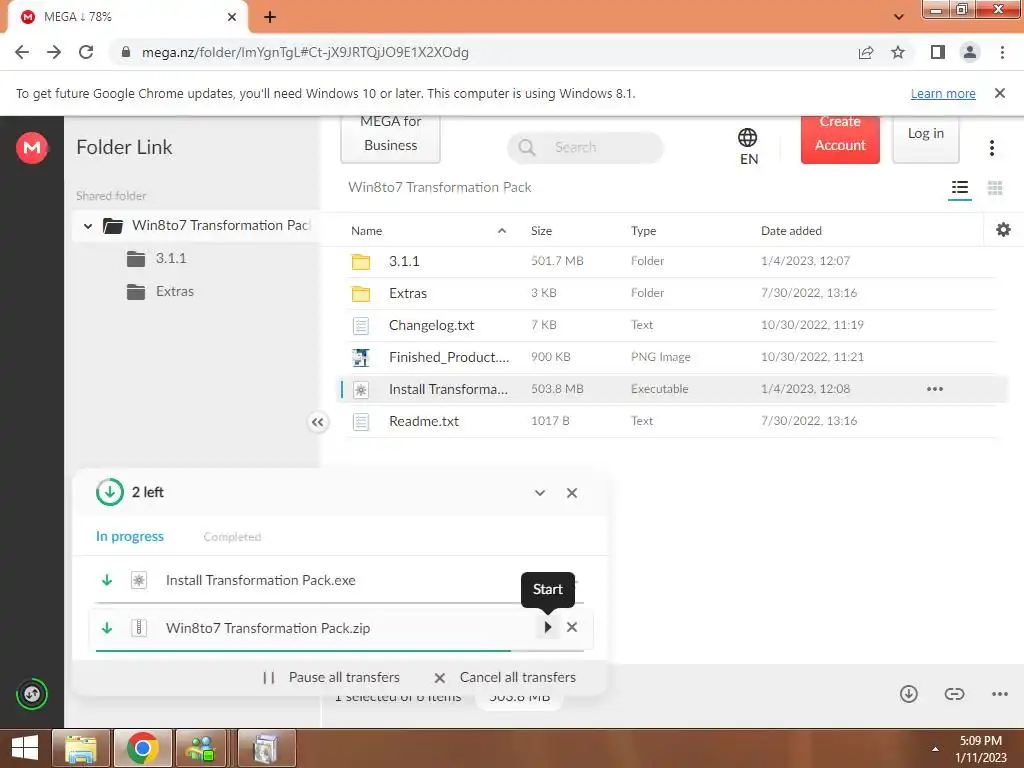Switch to the In progress tab
The image size is (1024, 768).
130,537
